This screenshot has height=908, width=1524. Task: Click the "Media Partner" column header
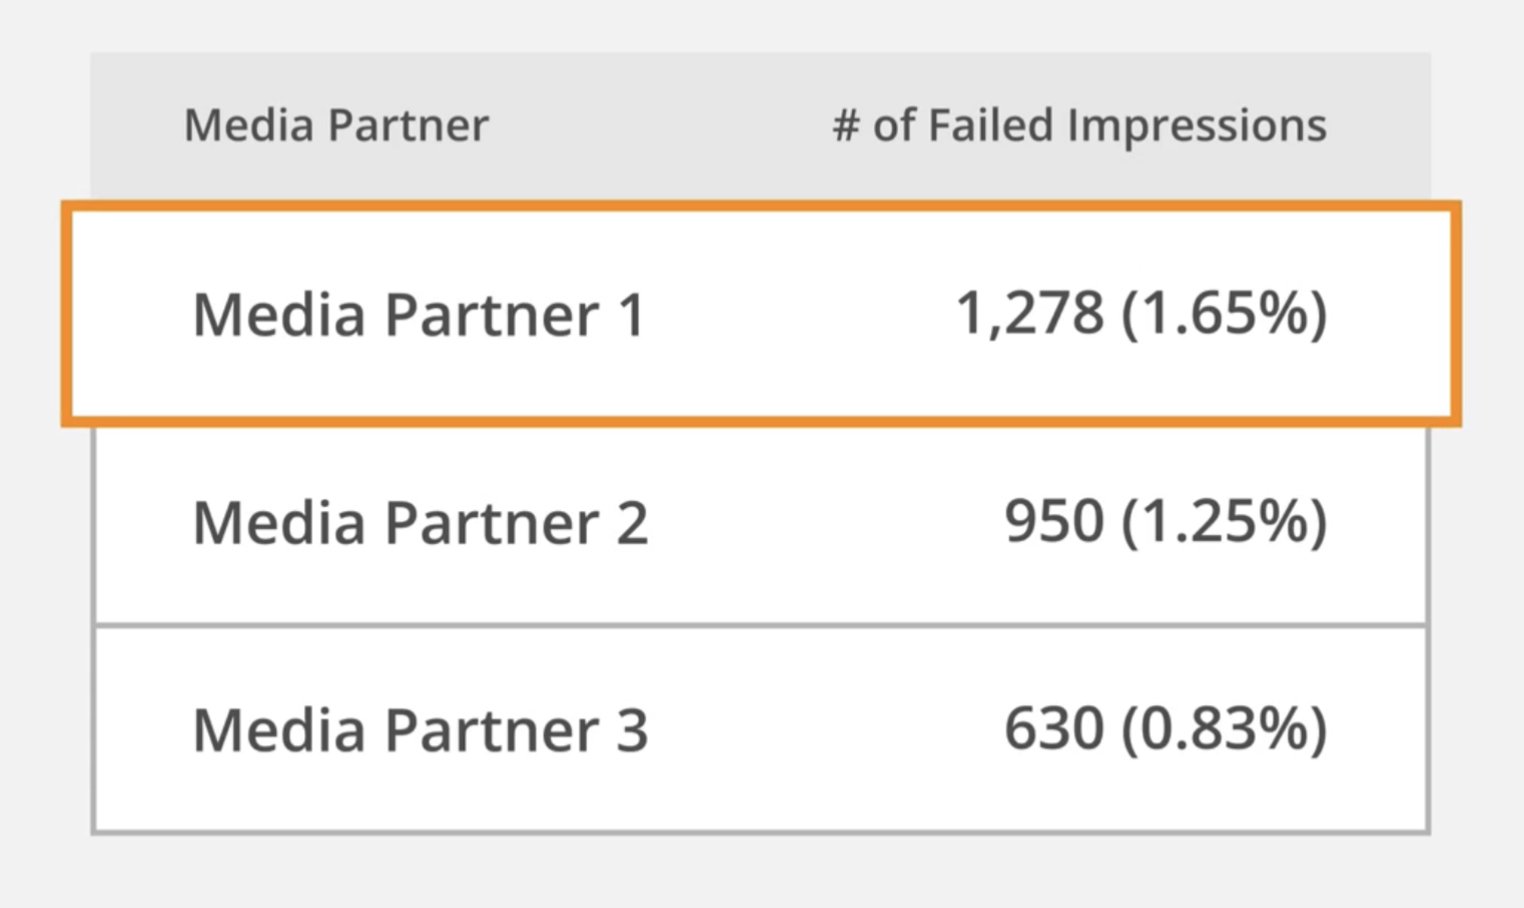point(336,126)
